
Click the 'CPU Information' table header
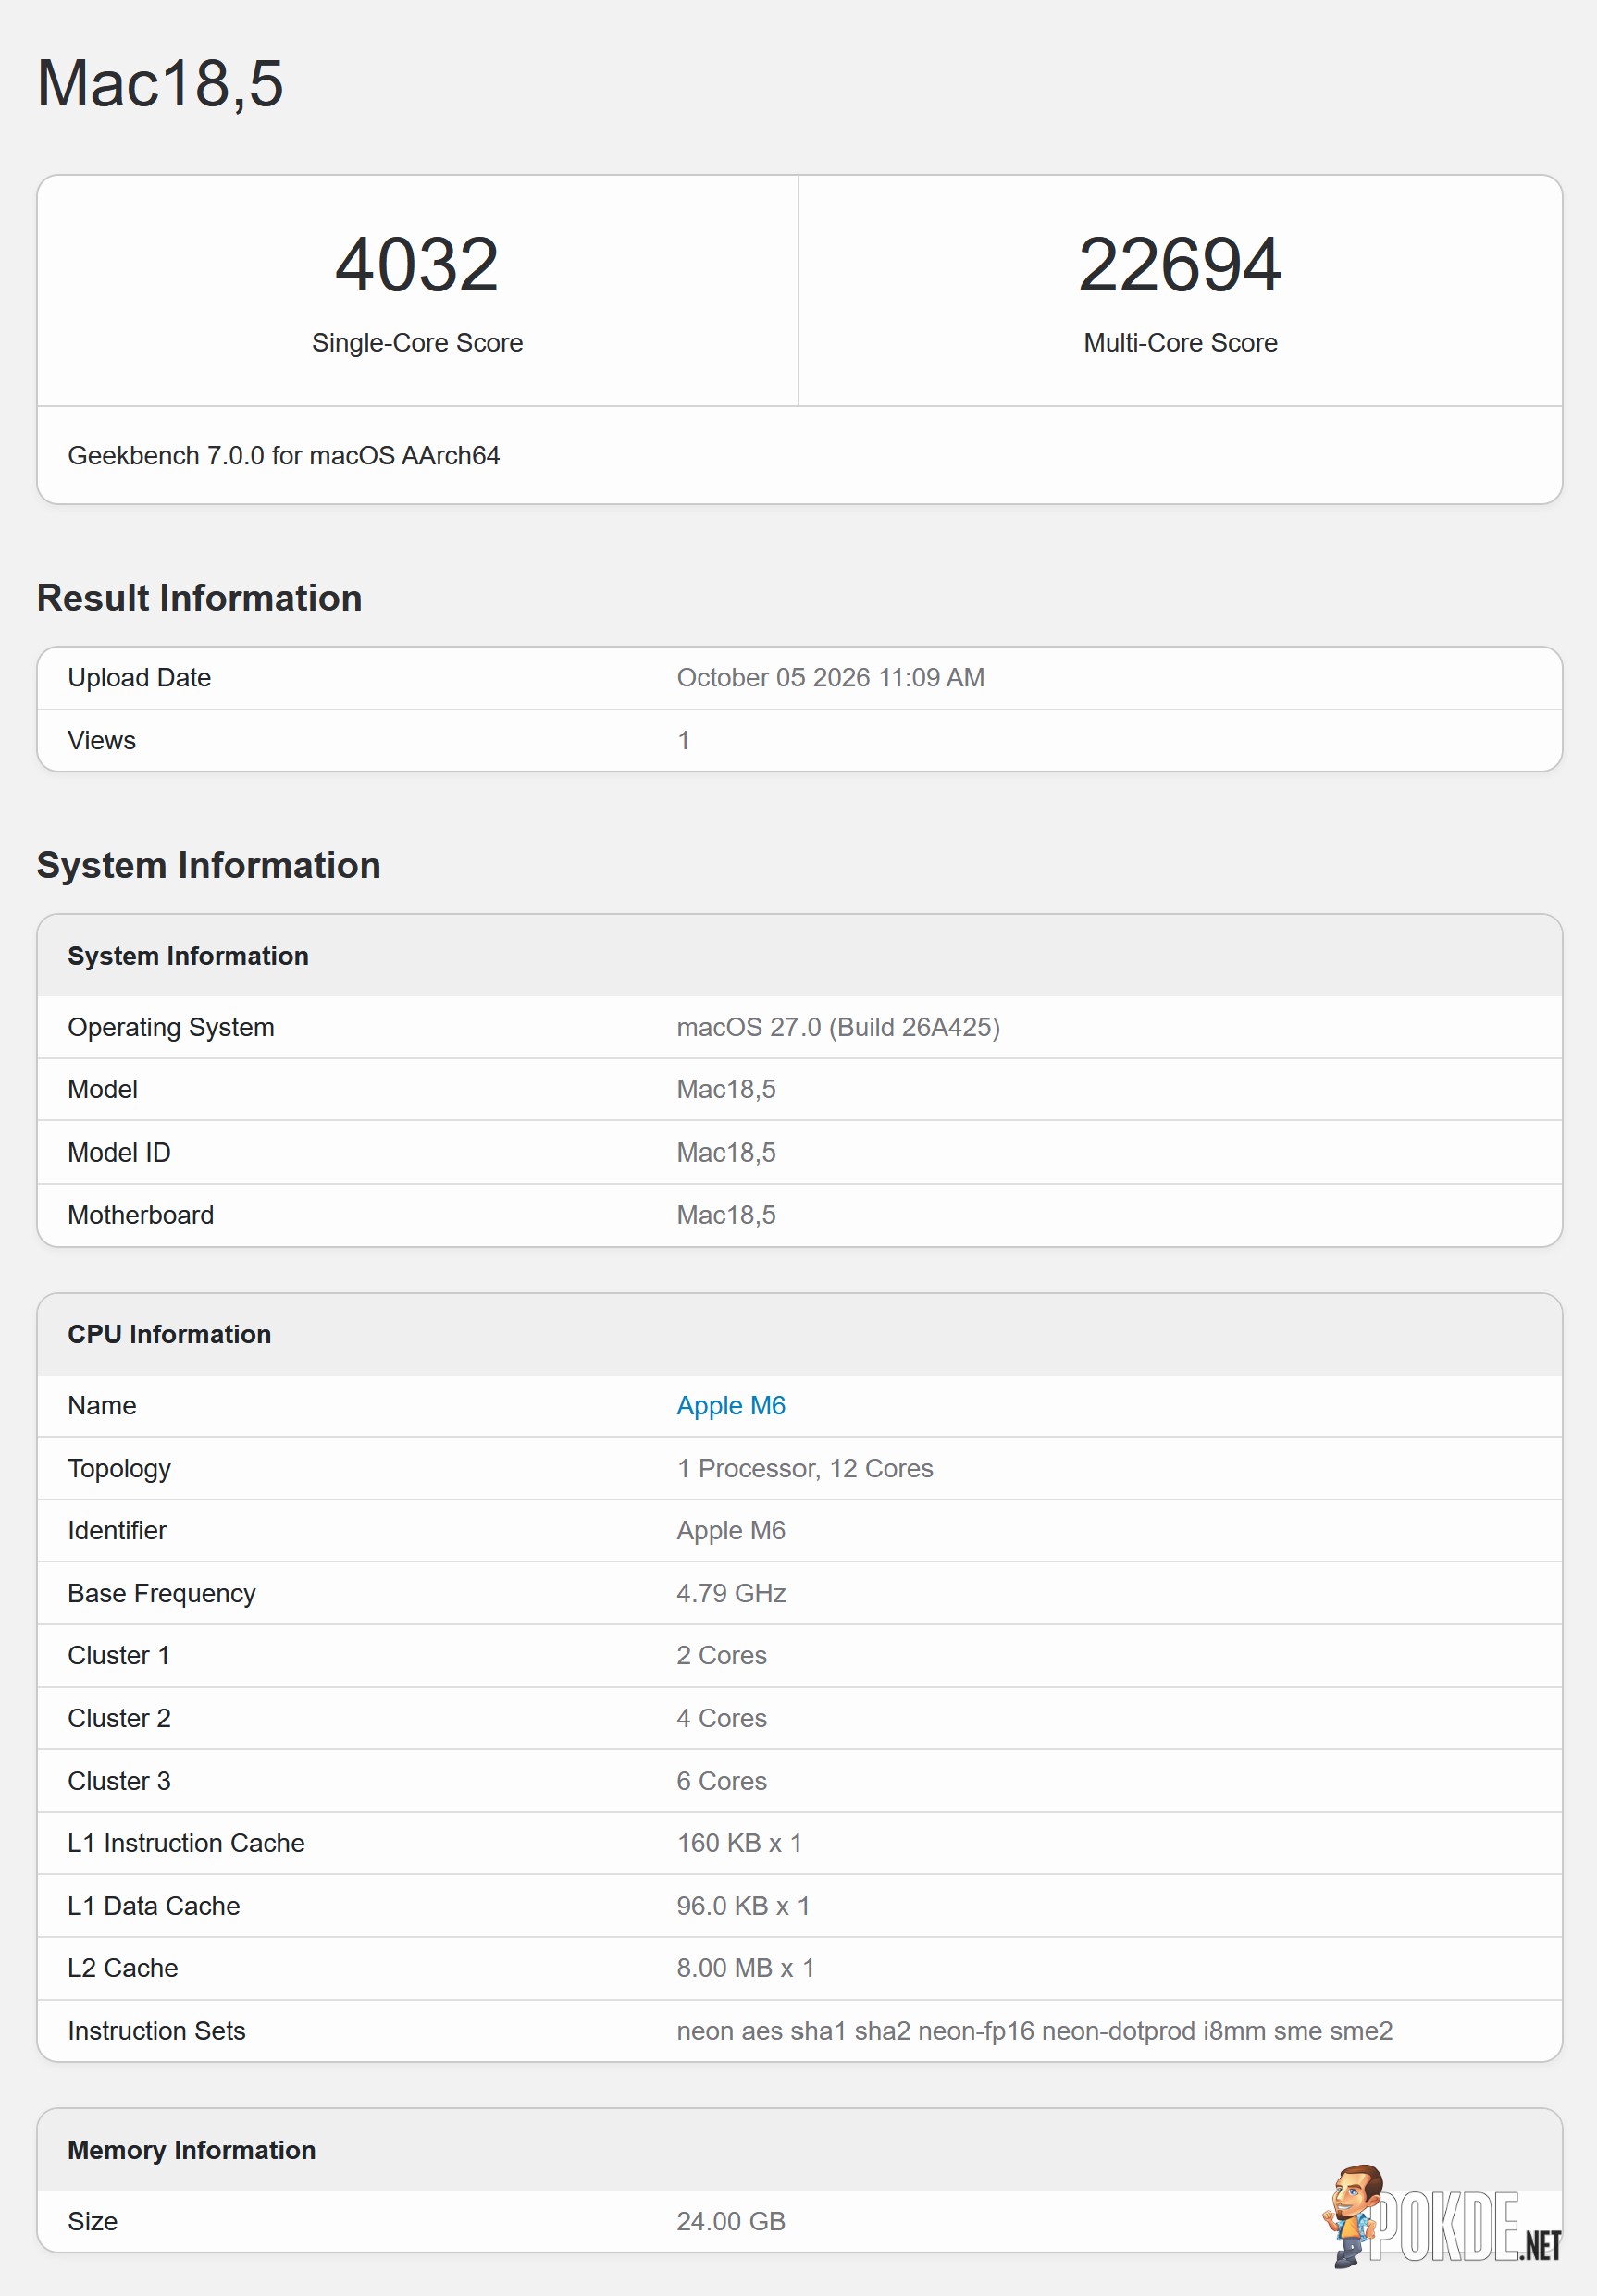tap(799, 1334)
